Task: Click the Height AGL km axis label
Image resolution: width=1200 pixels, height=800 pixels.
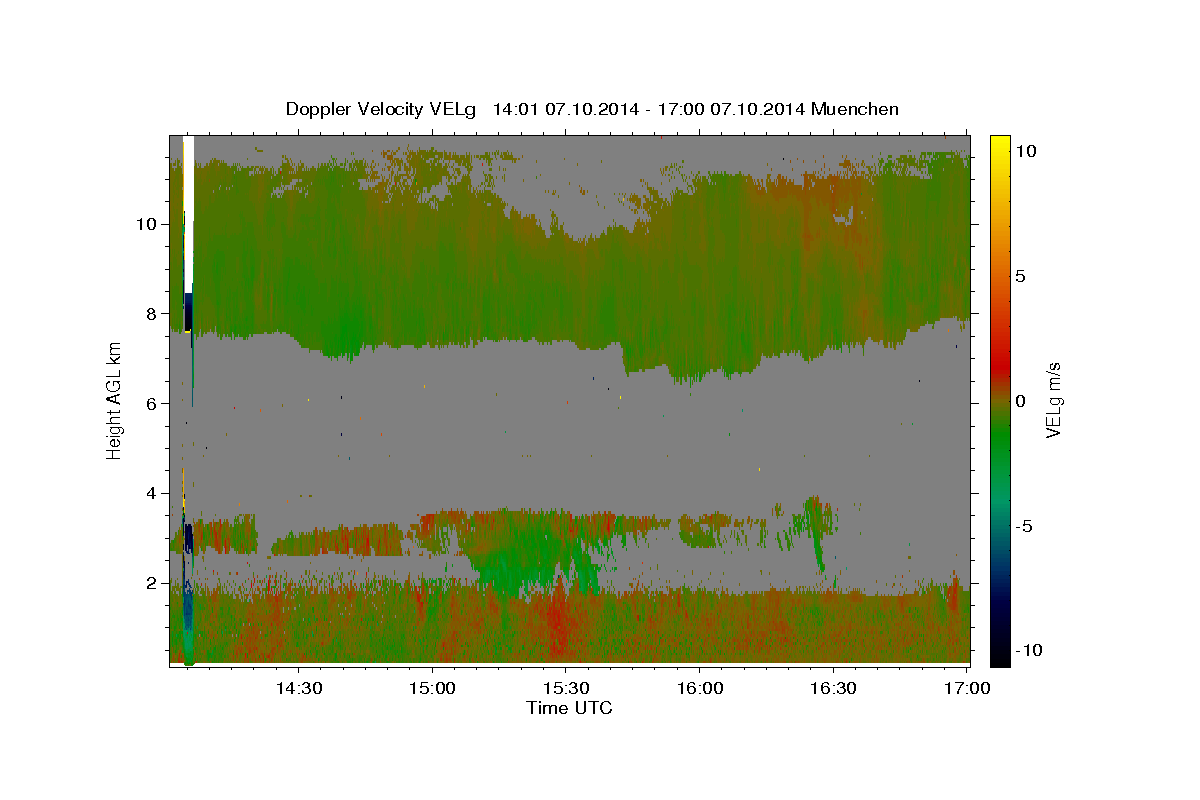Action: pyautogui.click(x=114, y=399)
